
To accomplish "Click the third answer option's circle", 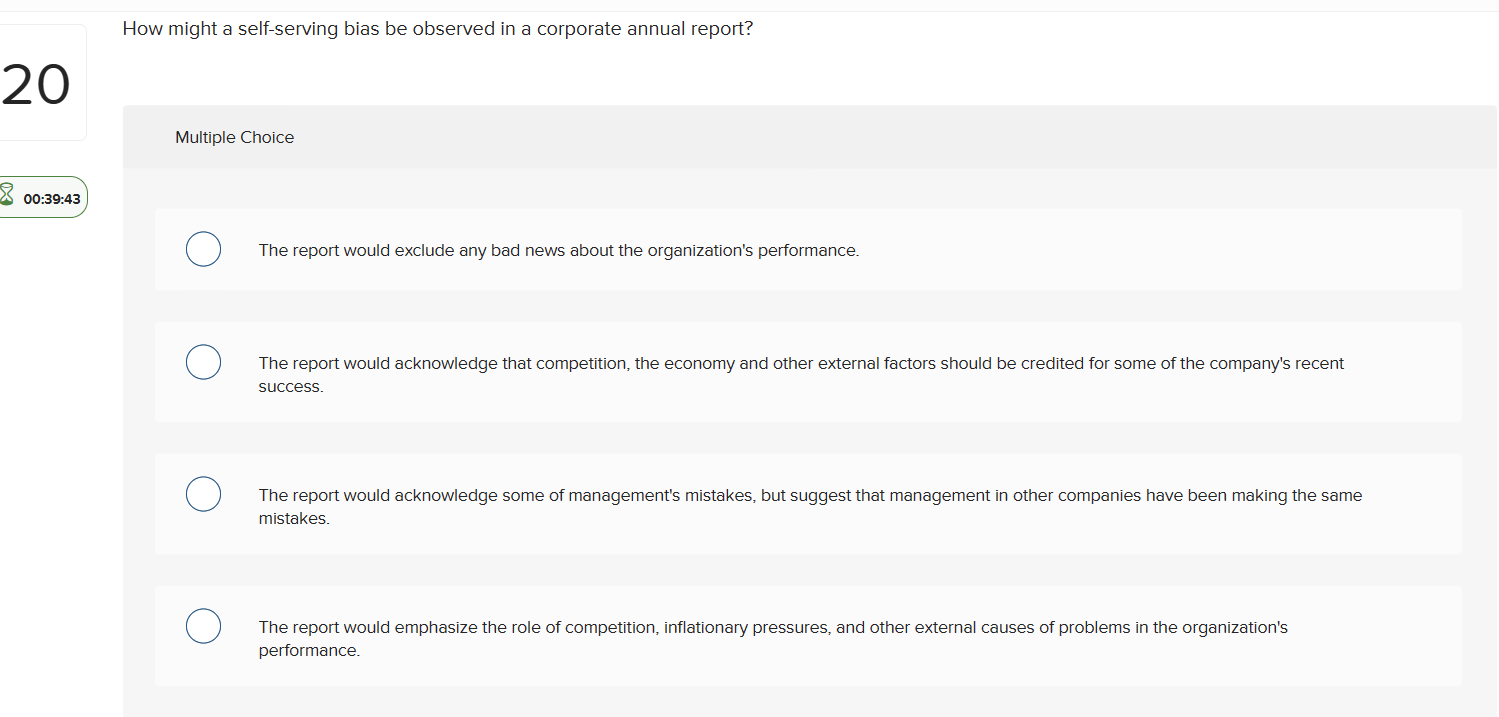I will (x=203, y=493).
